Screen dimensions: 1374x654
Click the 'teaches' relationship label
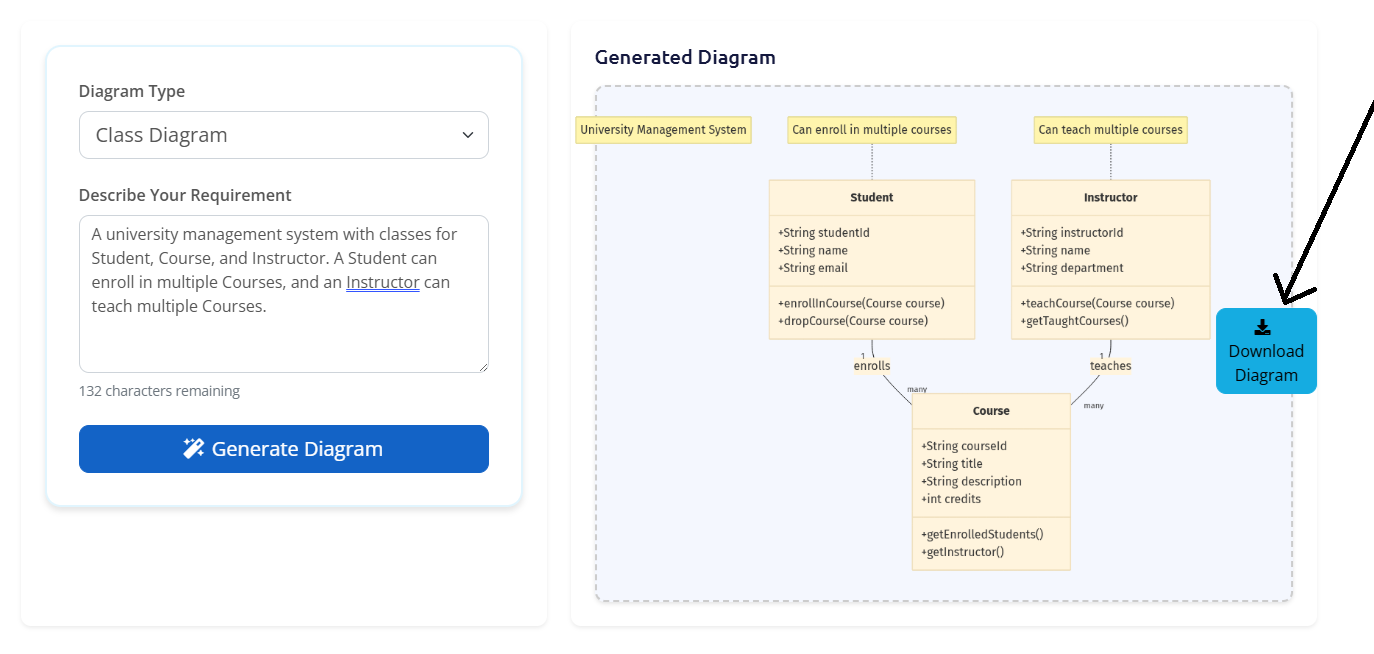click(x=1110, y=366)
